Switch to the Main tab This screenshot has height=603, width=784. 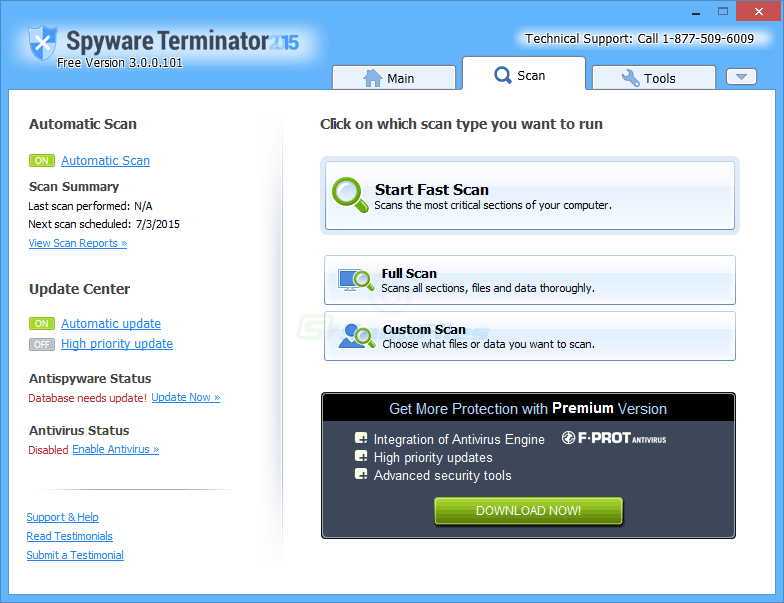pyautogui.click(x=394, y=78)
